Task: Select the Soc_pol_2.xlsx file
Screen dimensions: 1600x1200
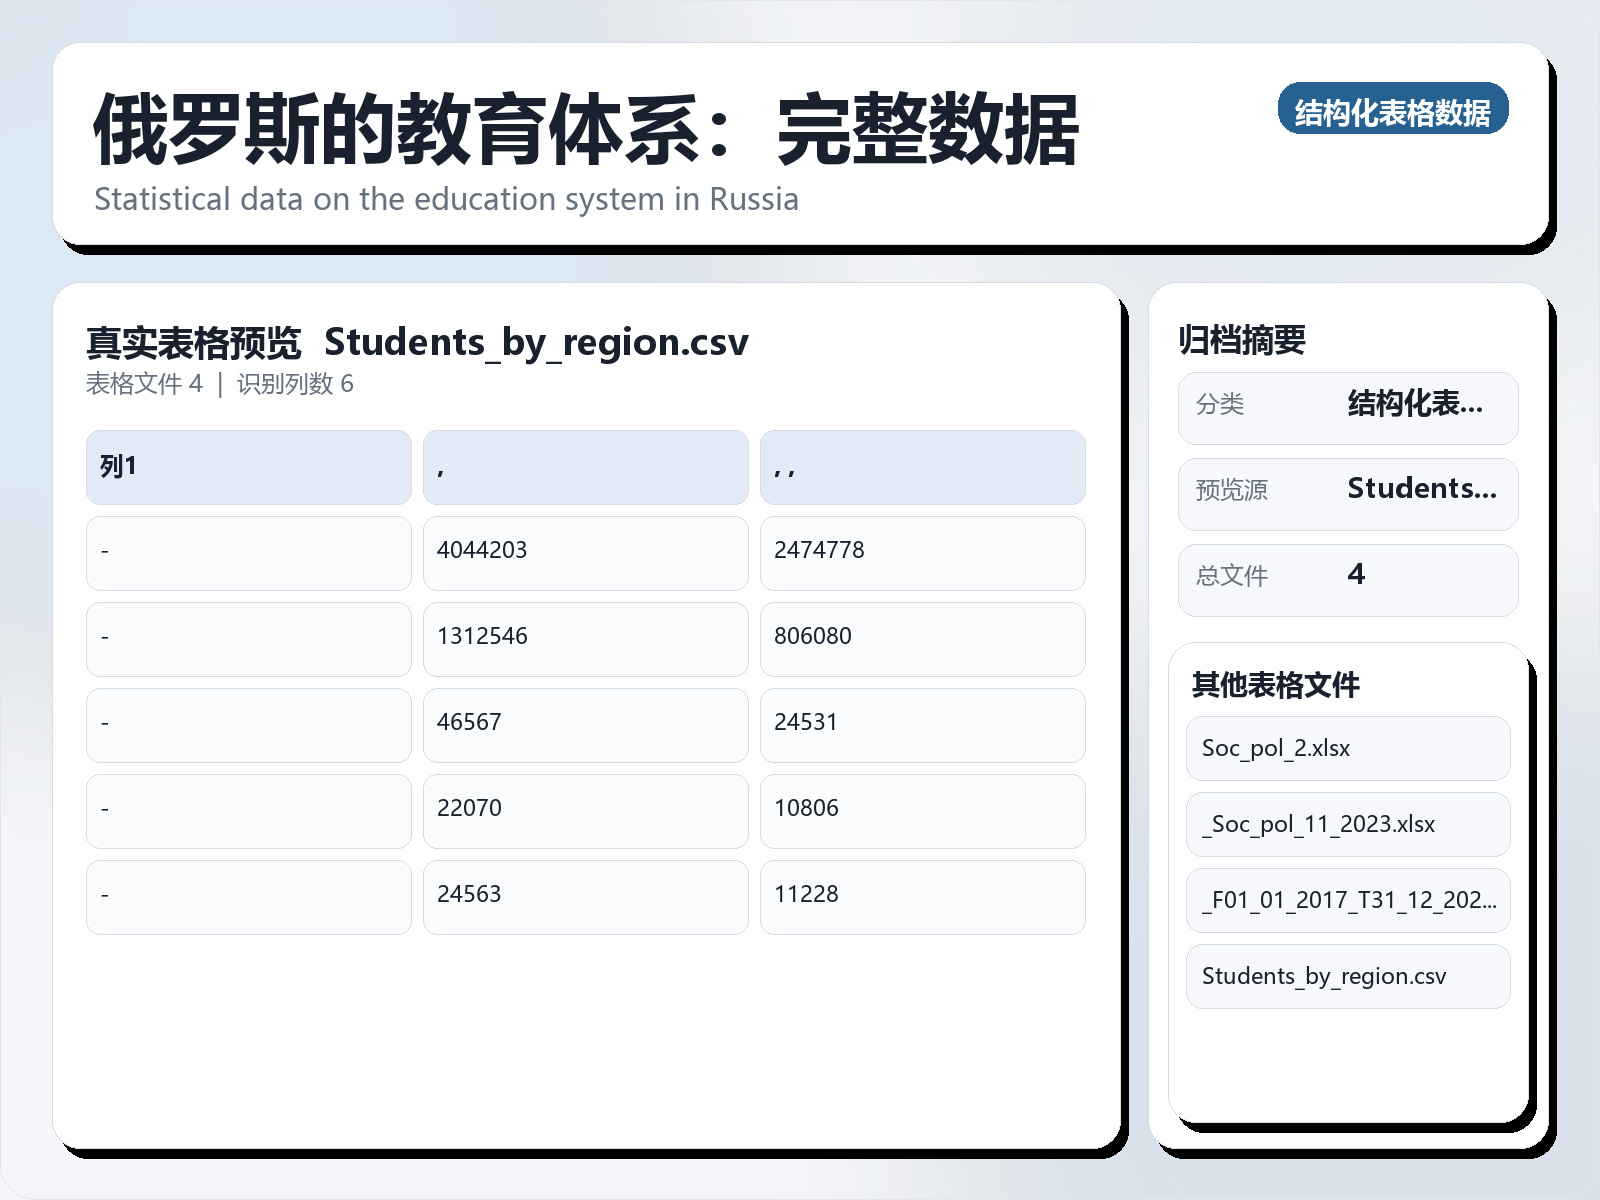Action: tap(1347, 748)
